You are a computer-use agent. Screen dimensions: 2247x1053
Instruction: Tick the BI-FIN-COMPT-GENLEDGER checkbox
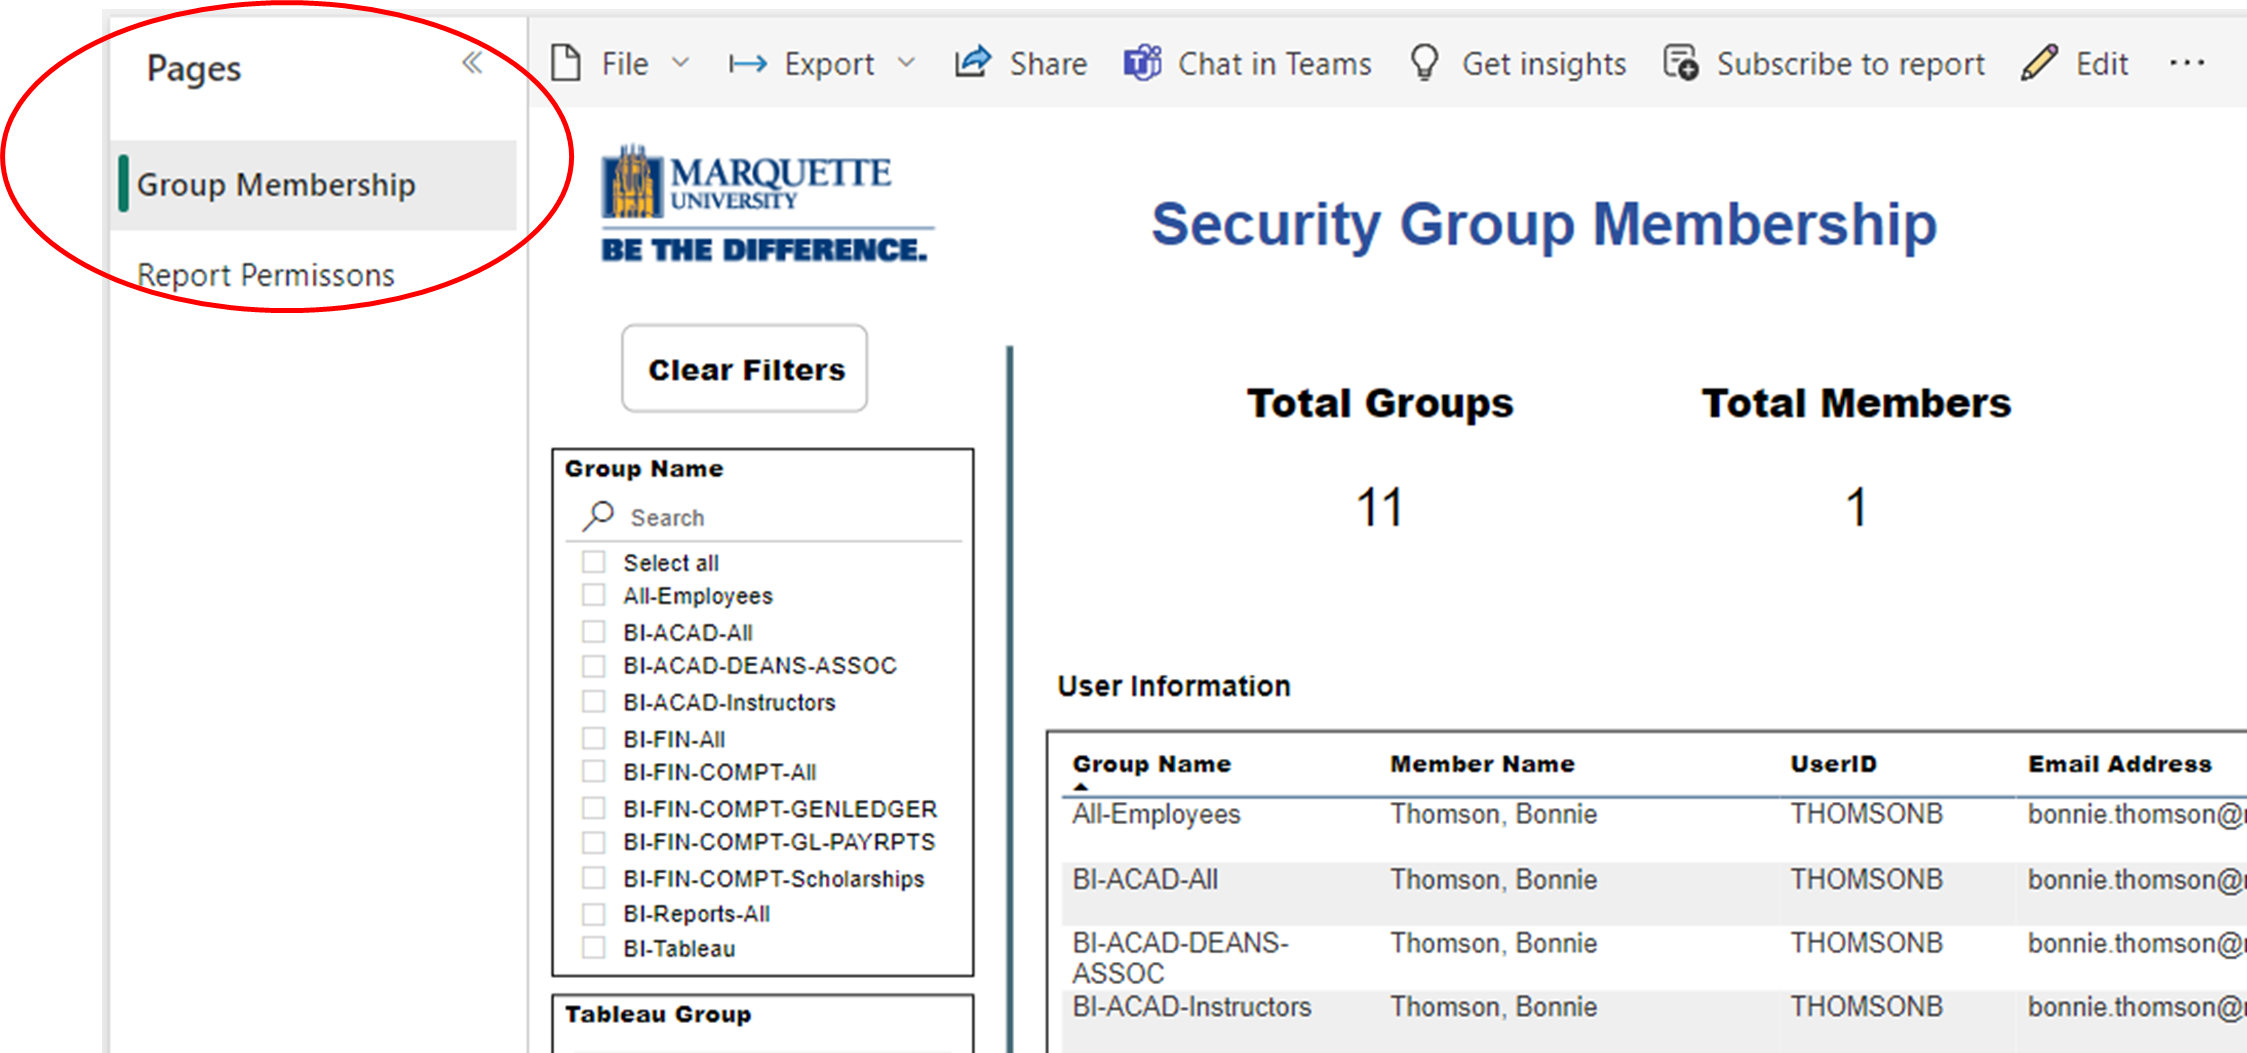click(594, 808)
